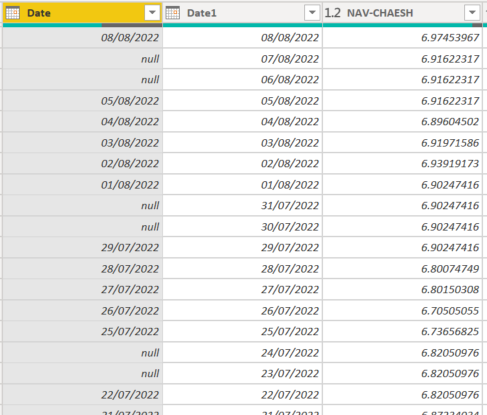This screenshot has height=415, width=487.
Task: Select the NAV-CHAESH column header
Action: click(402, 13)
